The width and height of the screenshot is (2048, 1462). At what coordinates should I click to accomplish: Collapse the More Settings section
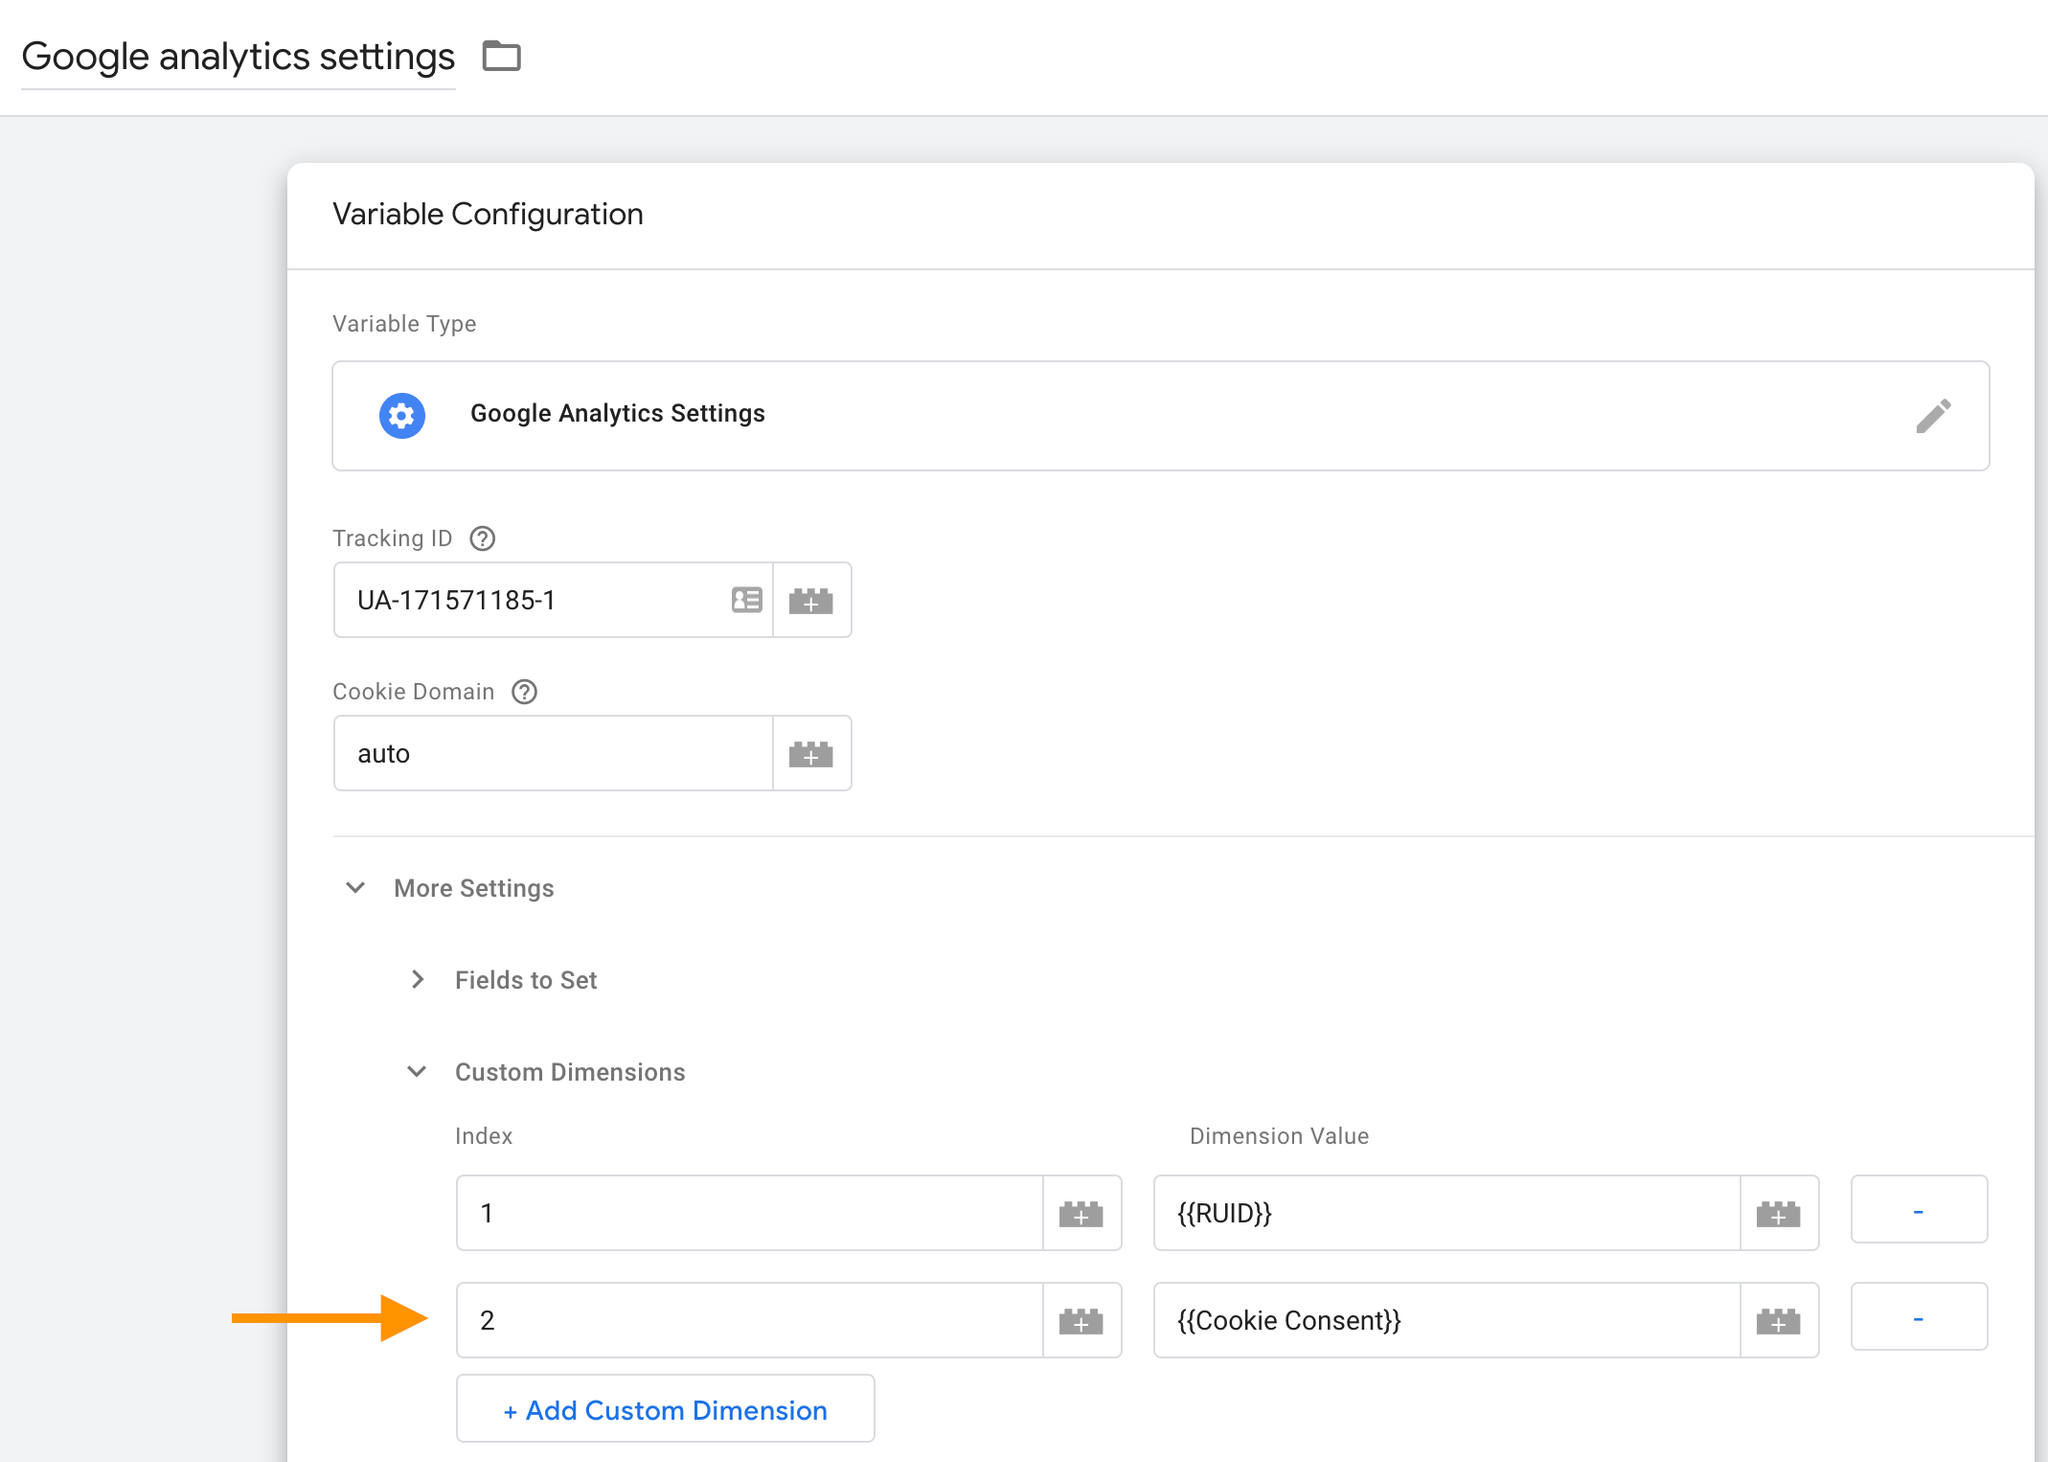(355, 888)
